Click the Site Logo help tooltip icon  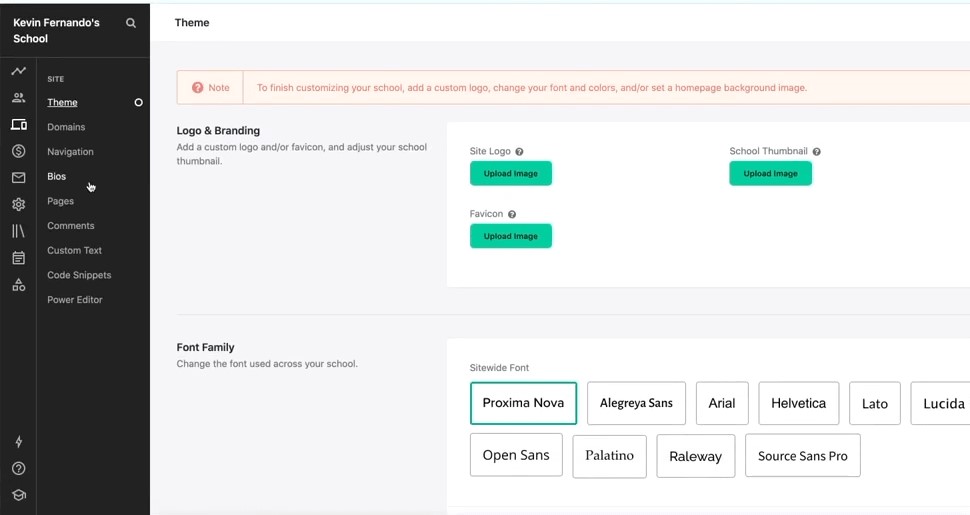pyautogui.click(x=519, y=152)
